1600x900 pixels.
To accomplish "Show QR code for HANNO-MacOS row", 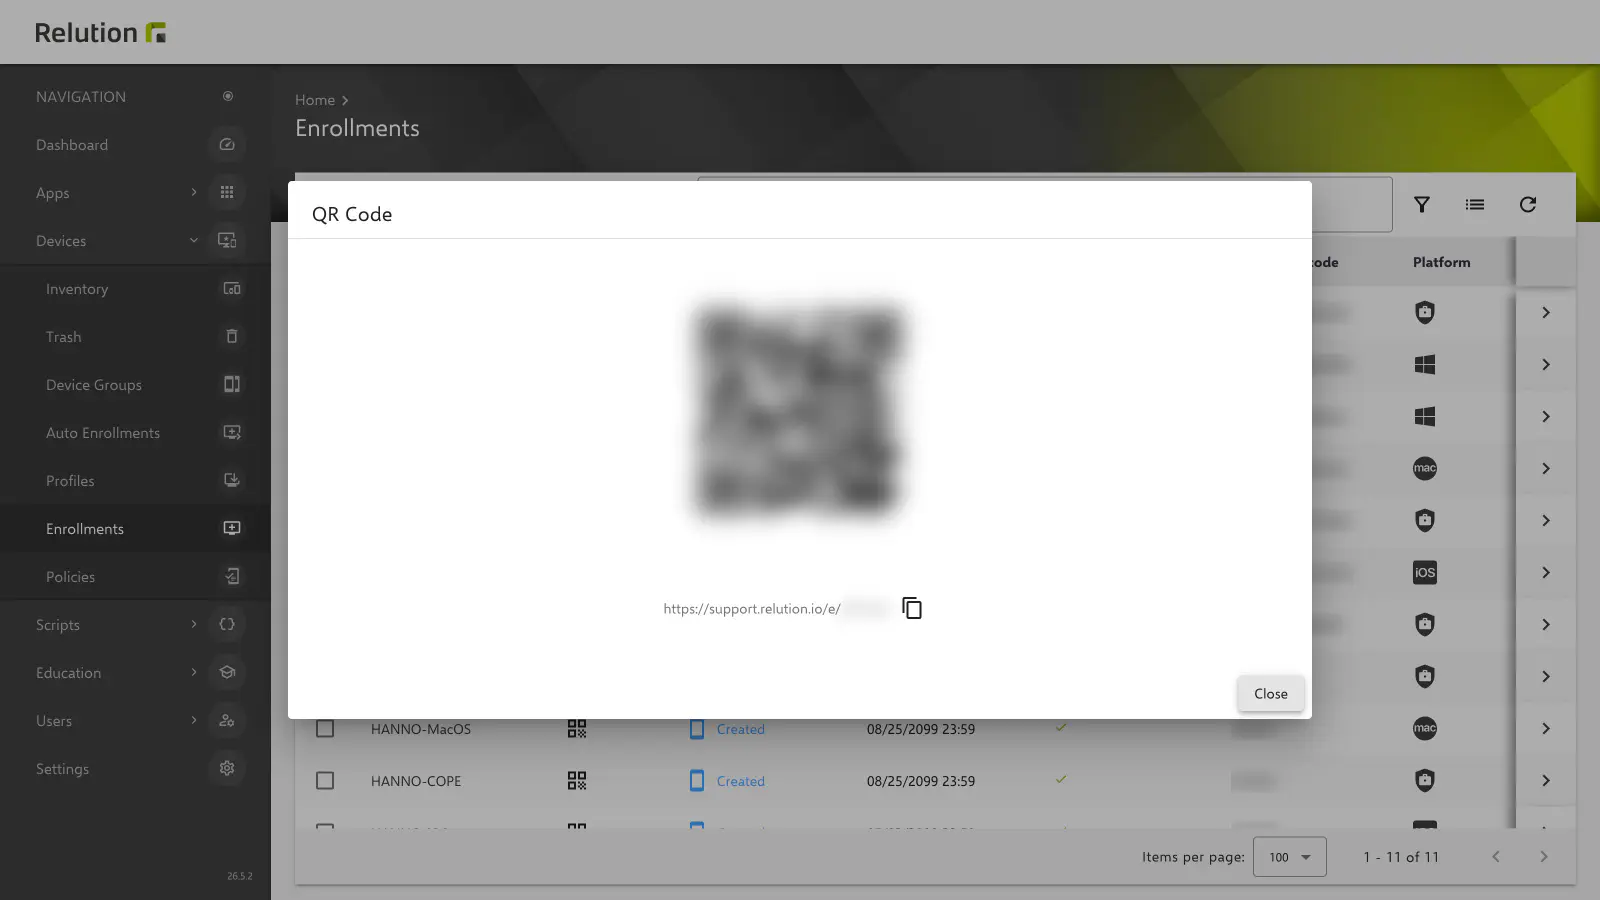I will click(577, 729).
